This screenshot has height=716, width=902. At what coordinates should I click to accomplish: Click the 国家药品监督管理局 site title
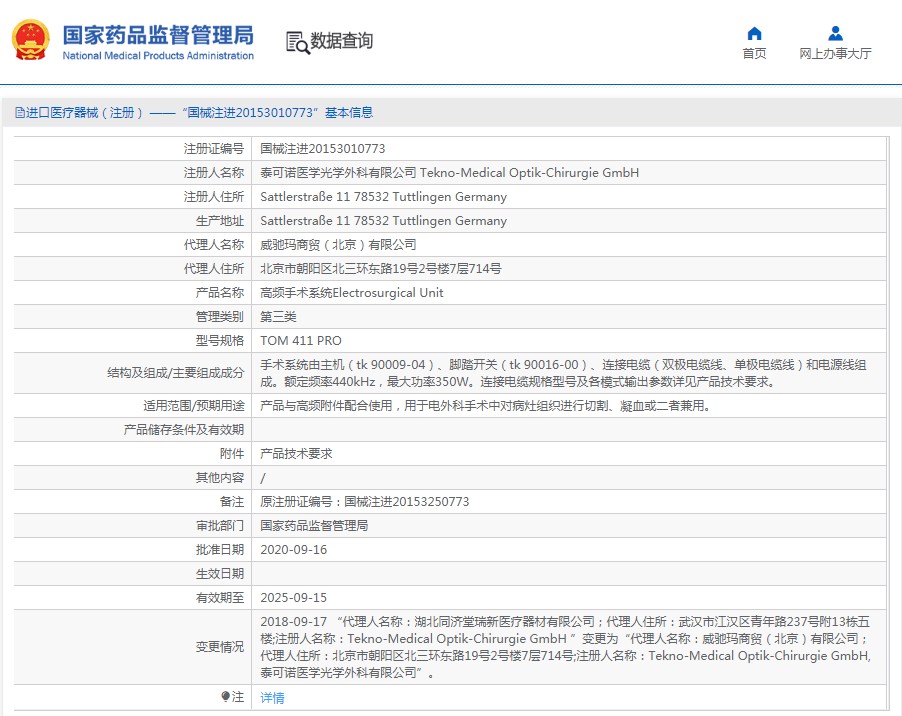click(158, 35)
